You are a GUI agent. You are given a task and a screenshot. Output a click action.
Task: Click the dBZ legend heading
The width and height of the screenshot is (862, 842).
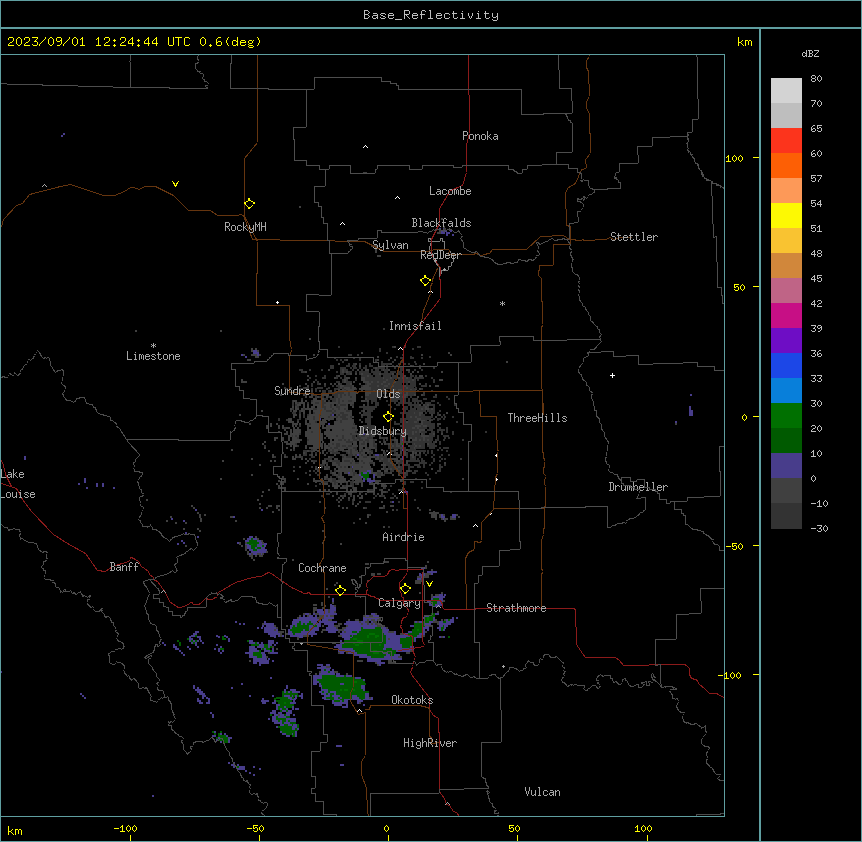click(810, 53)
